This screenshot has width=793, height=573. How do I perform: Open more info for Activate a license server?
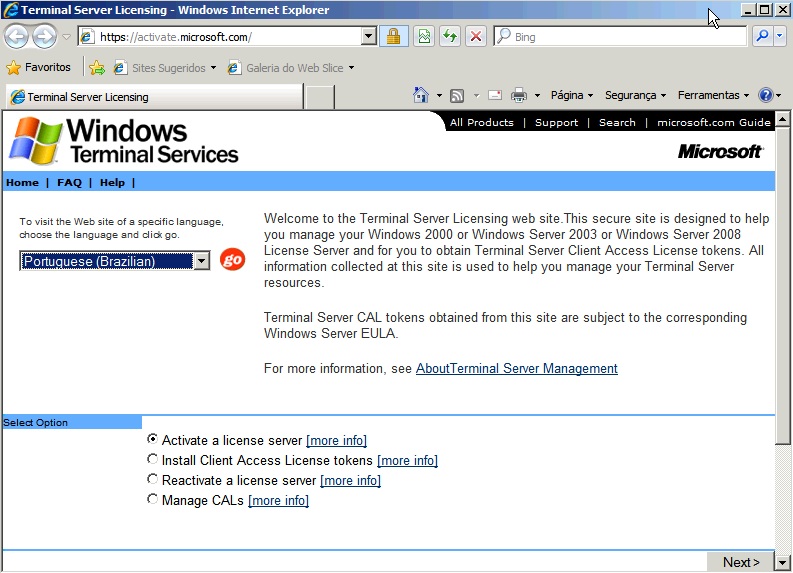click(336, 440)
